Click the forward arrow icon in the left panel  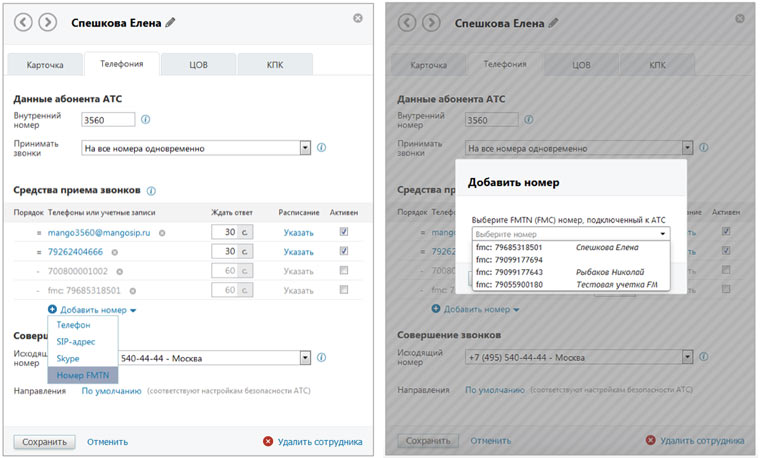47,23
